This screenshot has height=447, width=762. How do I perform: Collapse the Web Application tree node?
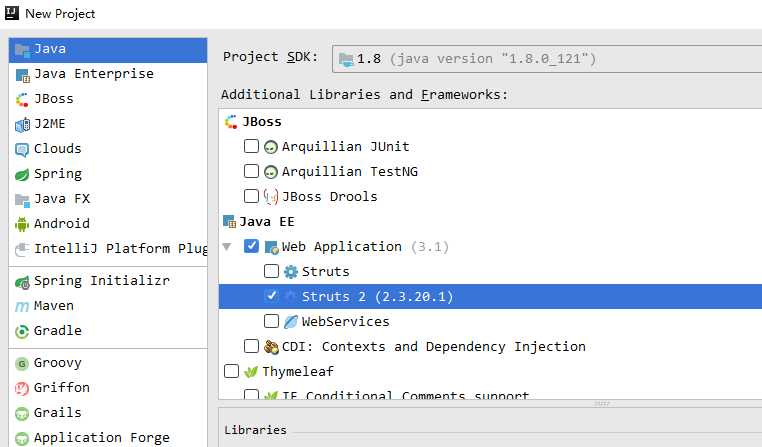tap(227, 247)
